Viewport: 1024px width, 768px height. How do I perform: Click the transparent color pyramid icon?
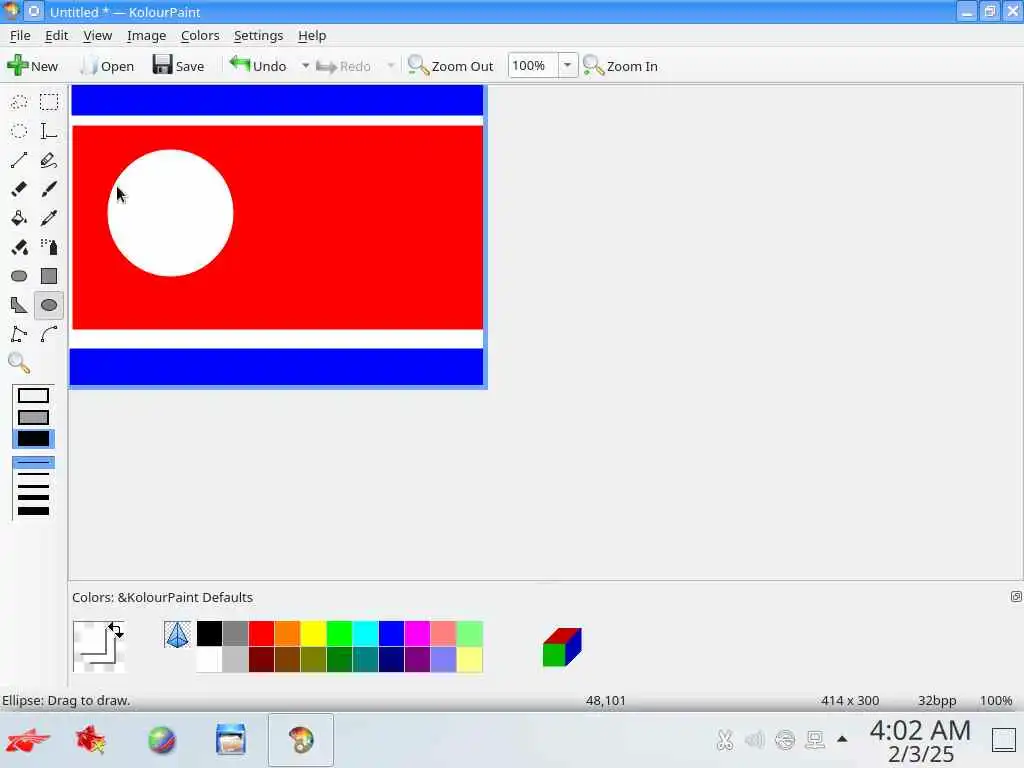point(177,635)
